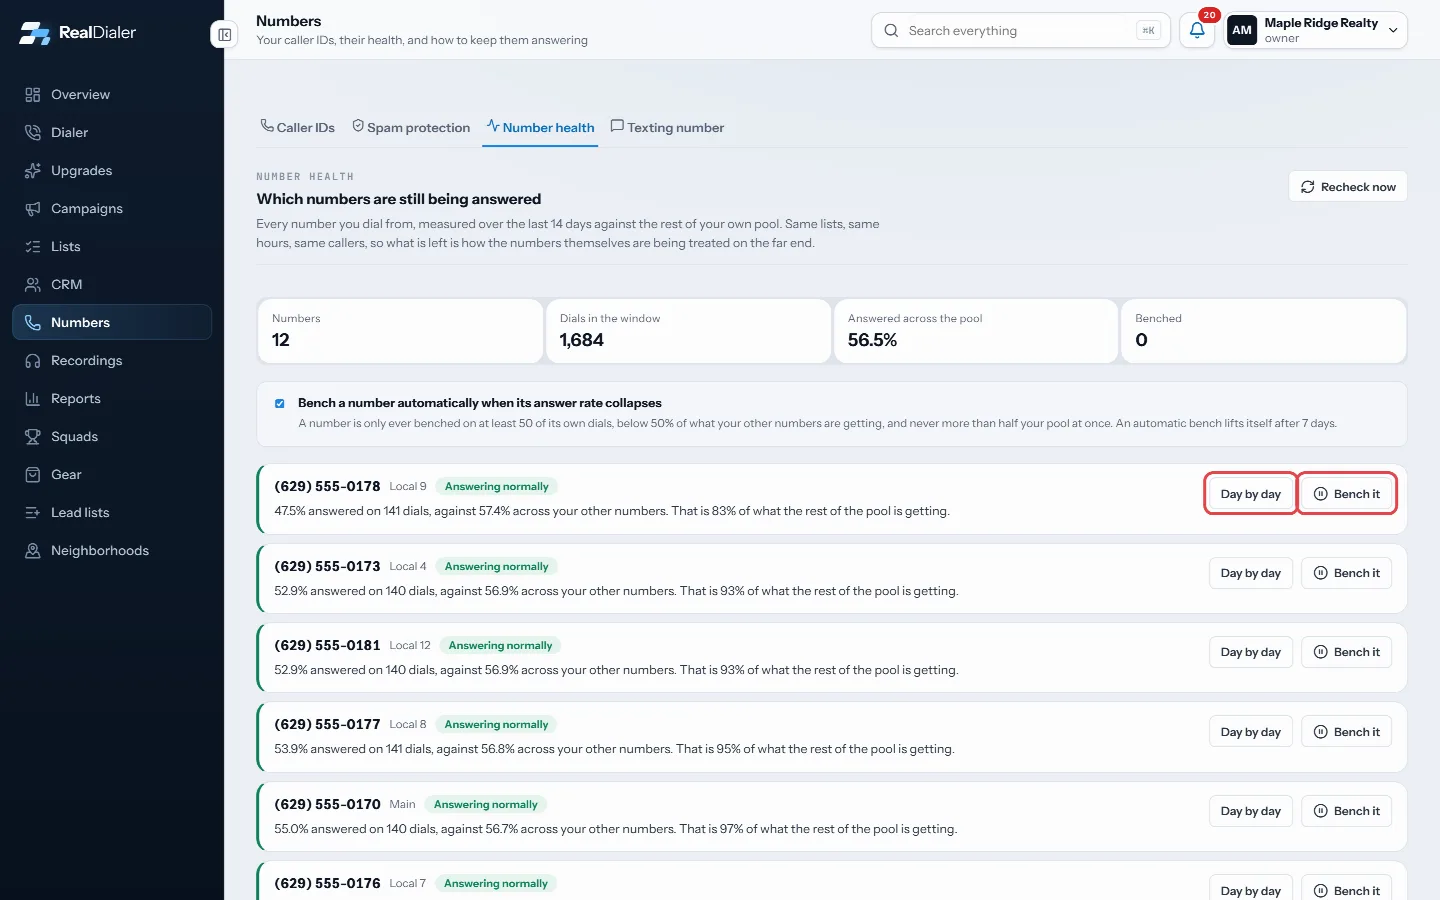Open Day by day for (629) 555-0178
Viewport: 1440px width, 900px height.
pos(1251,494)
